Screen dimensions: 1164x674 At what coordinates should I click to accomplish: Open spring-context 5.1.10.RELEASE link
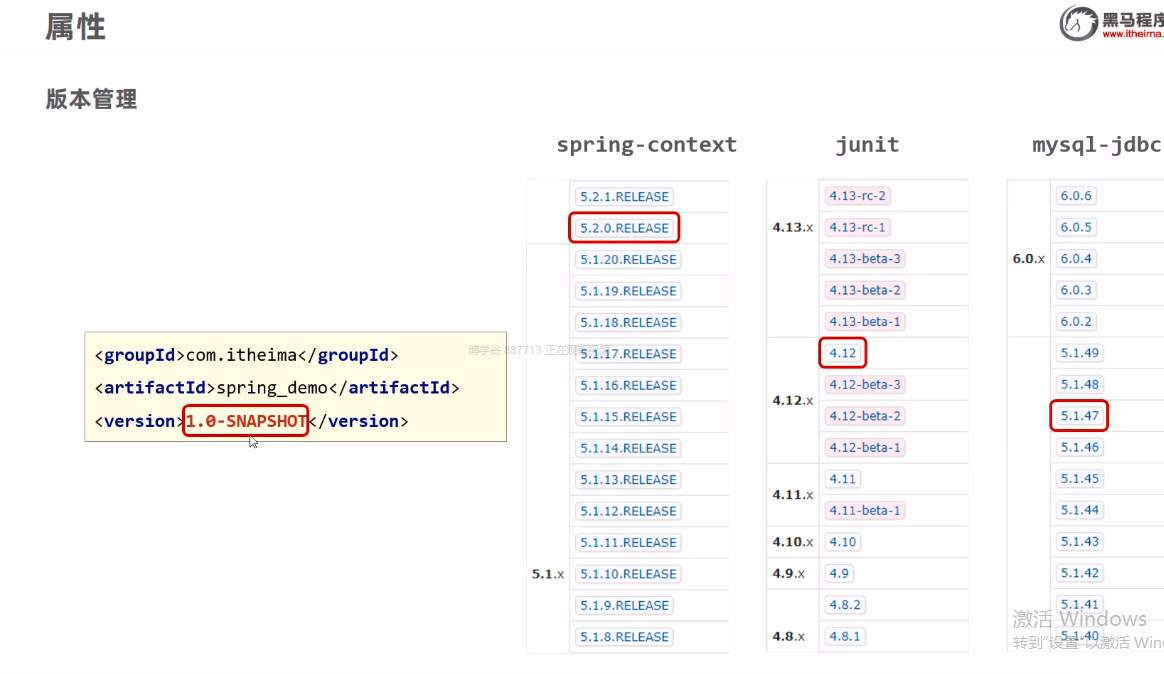[628, 574]
